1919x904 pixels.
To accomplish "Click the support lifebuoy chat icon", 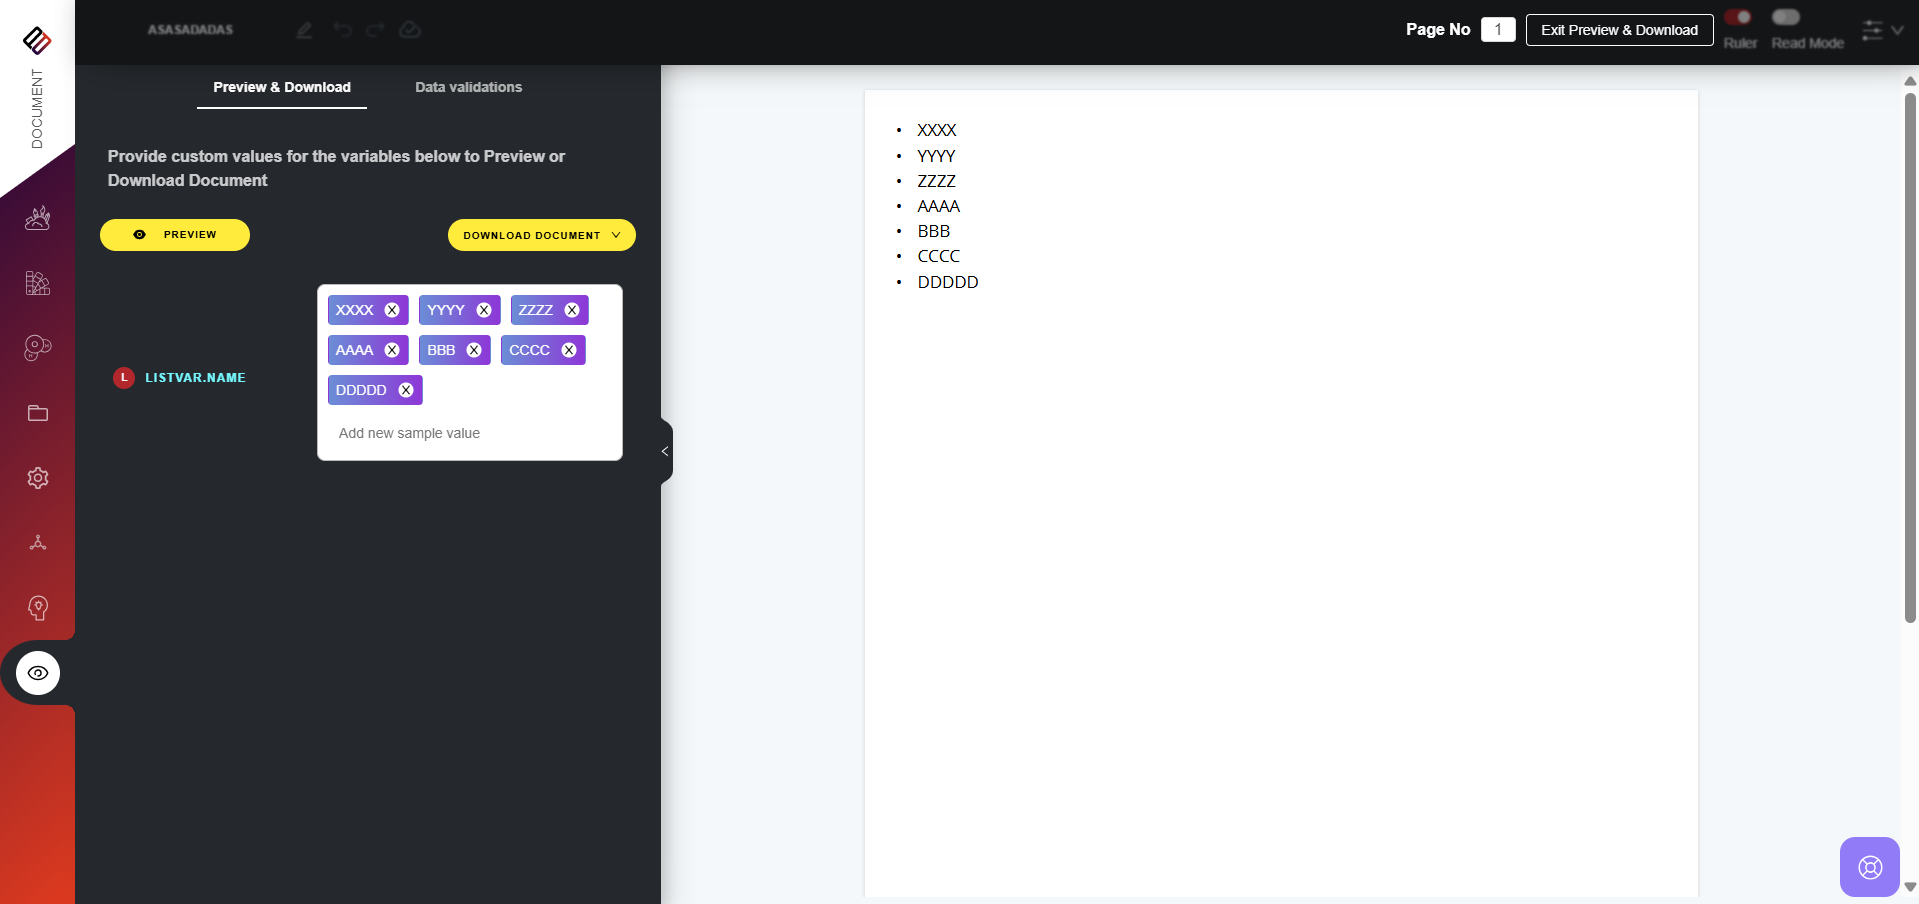I will (1869, 867).
